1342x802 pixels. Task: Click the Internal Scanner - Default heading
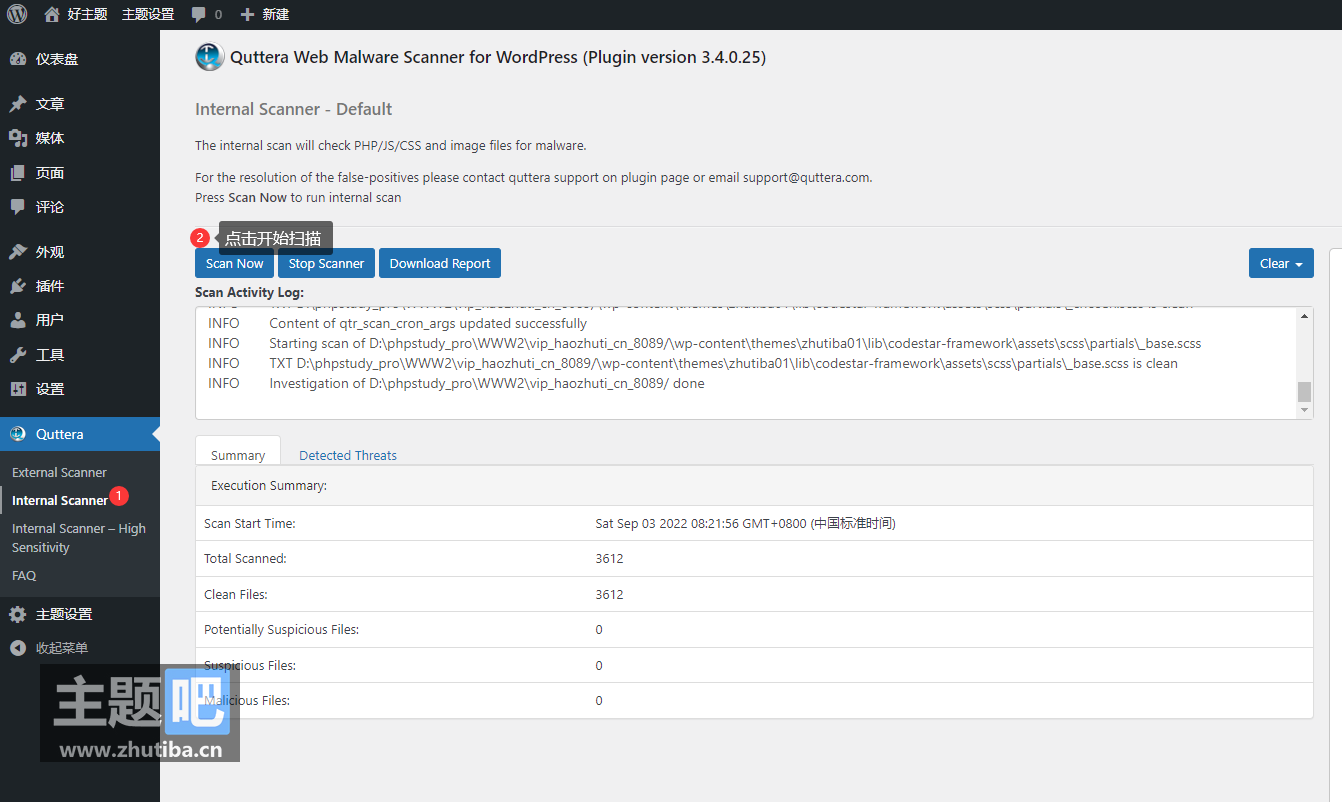point(293,109)
